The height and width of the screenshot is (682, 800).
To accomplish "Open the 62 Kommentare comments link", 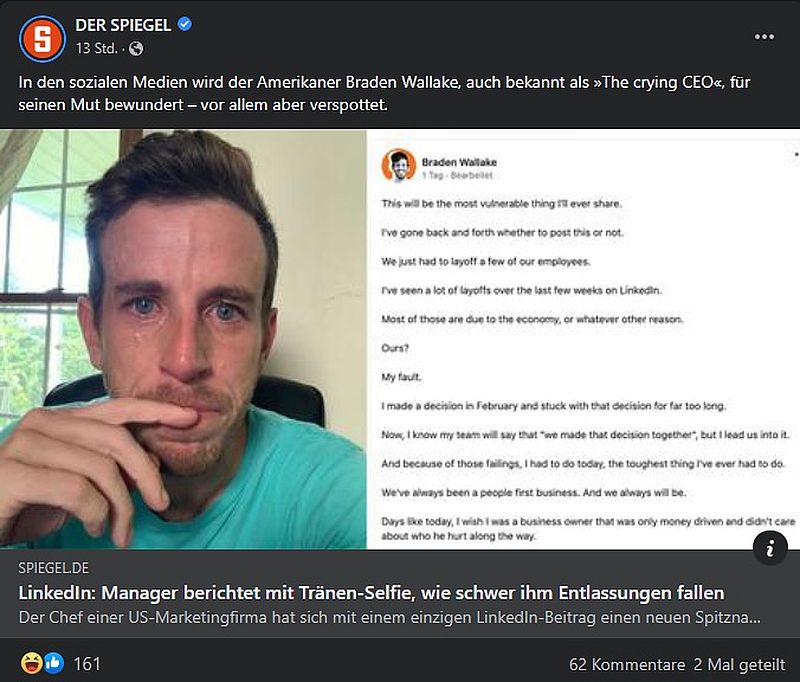I will click(x=627, y=664).
